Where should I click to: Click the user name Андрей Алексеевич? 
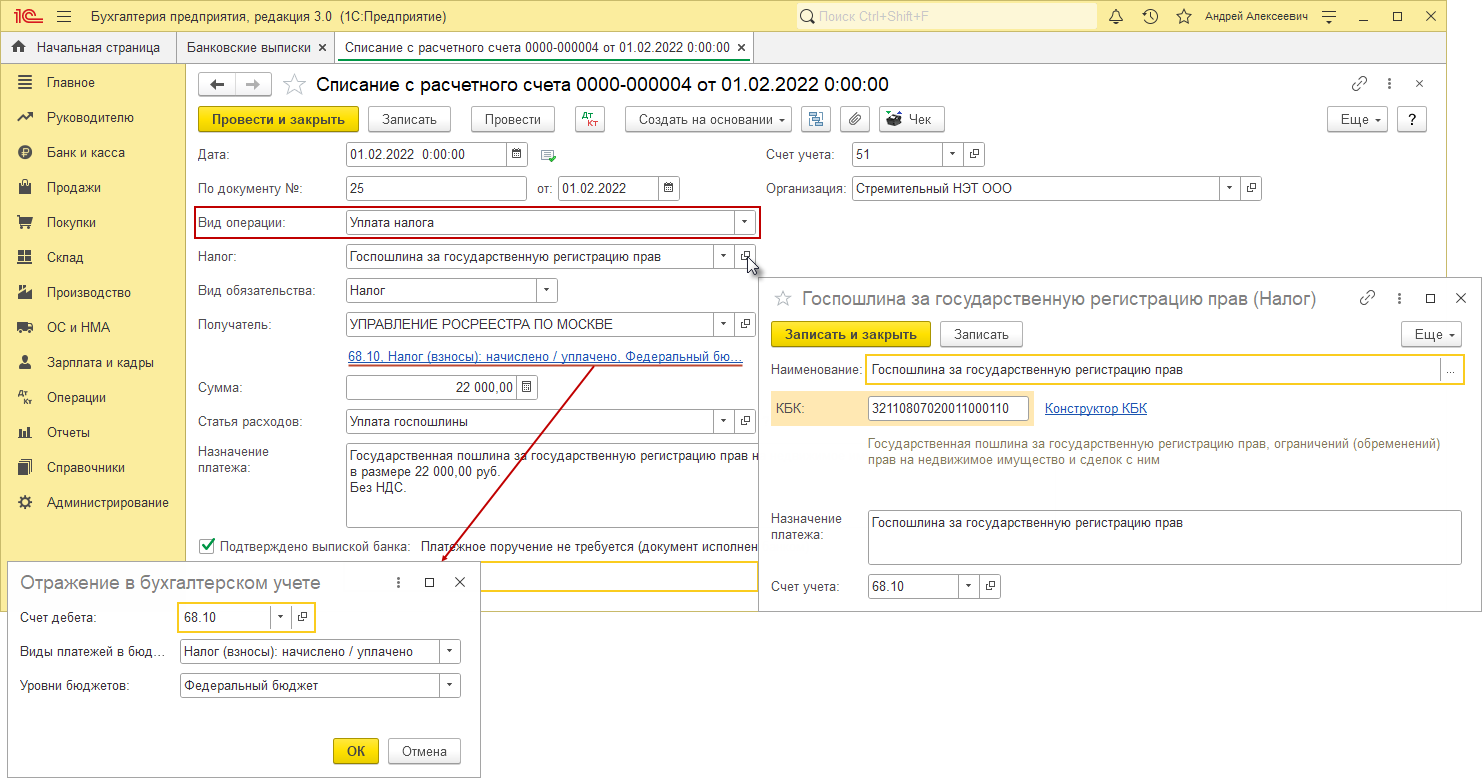(x=1256, y=17)
